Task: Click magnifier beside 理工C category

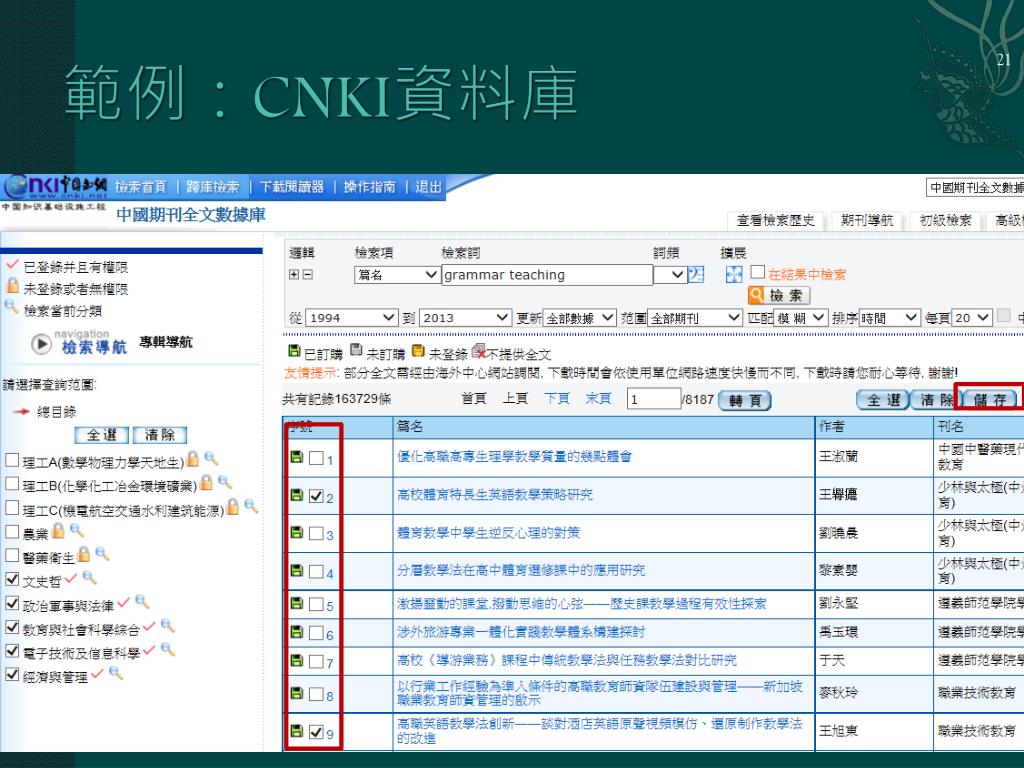Action: [x=251, y=505]
